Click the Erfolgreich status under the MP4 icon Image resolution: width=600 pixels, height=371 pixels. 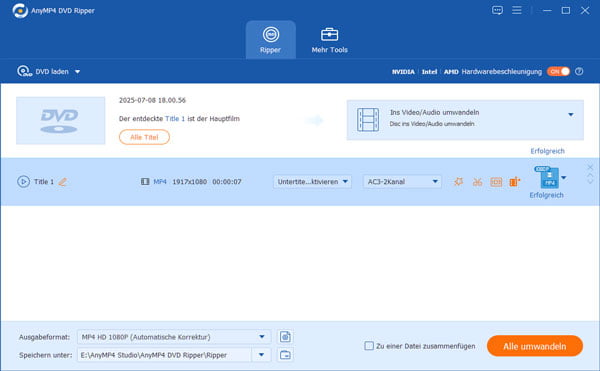click(546, 195)
